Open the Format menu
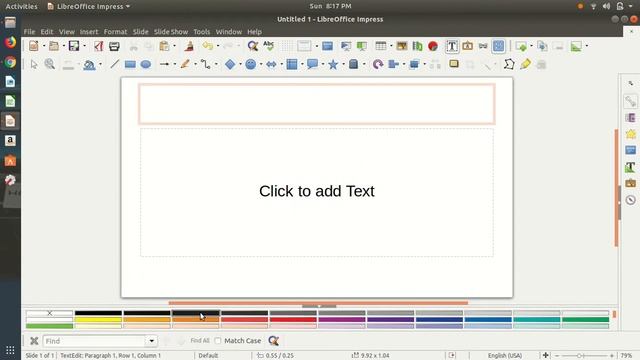This screenshot has height=360, width=640. click(x=116, y=31)
